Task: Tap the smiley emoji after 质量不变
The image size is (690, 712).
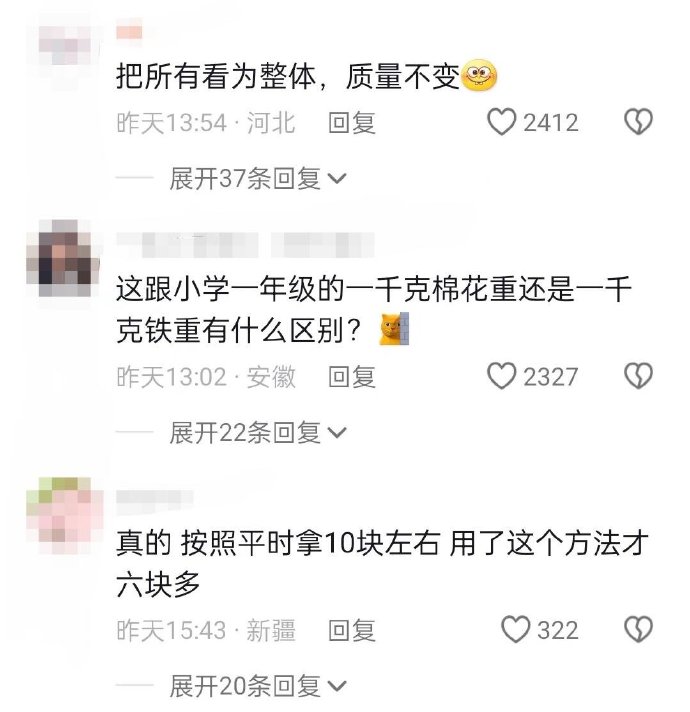Action: click(x=479, y=76)
